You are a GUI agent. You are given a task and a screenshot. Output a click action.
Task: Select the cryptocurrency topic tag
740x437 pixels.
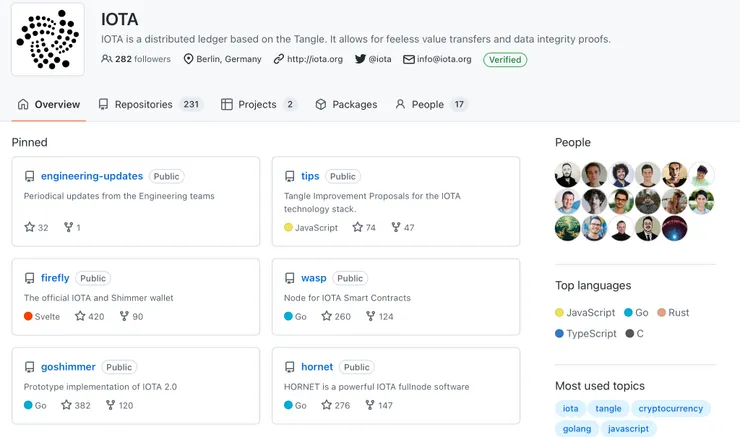[x=671, y=408]
